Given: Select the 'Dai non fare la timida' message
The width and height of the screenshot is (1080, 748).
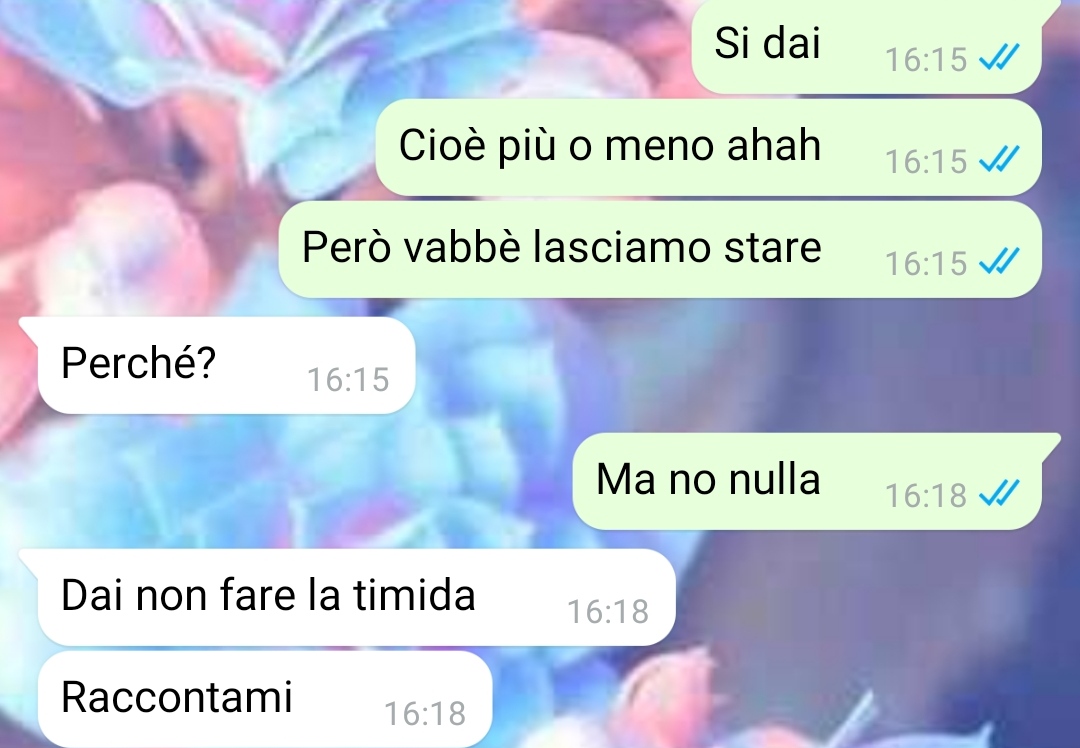Looking at the screenshot, I should [x=356, y=597].
